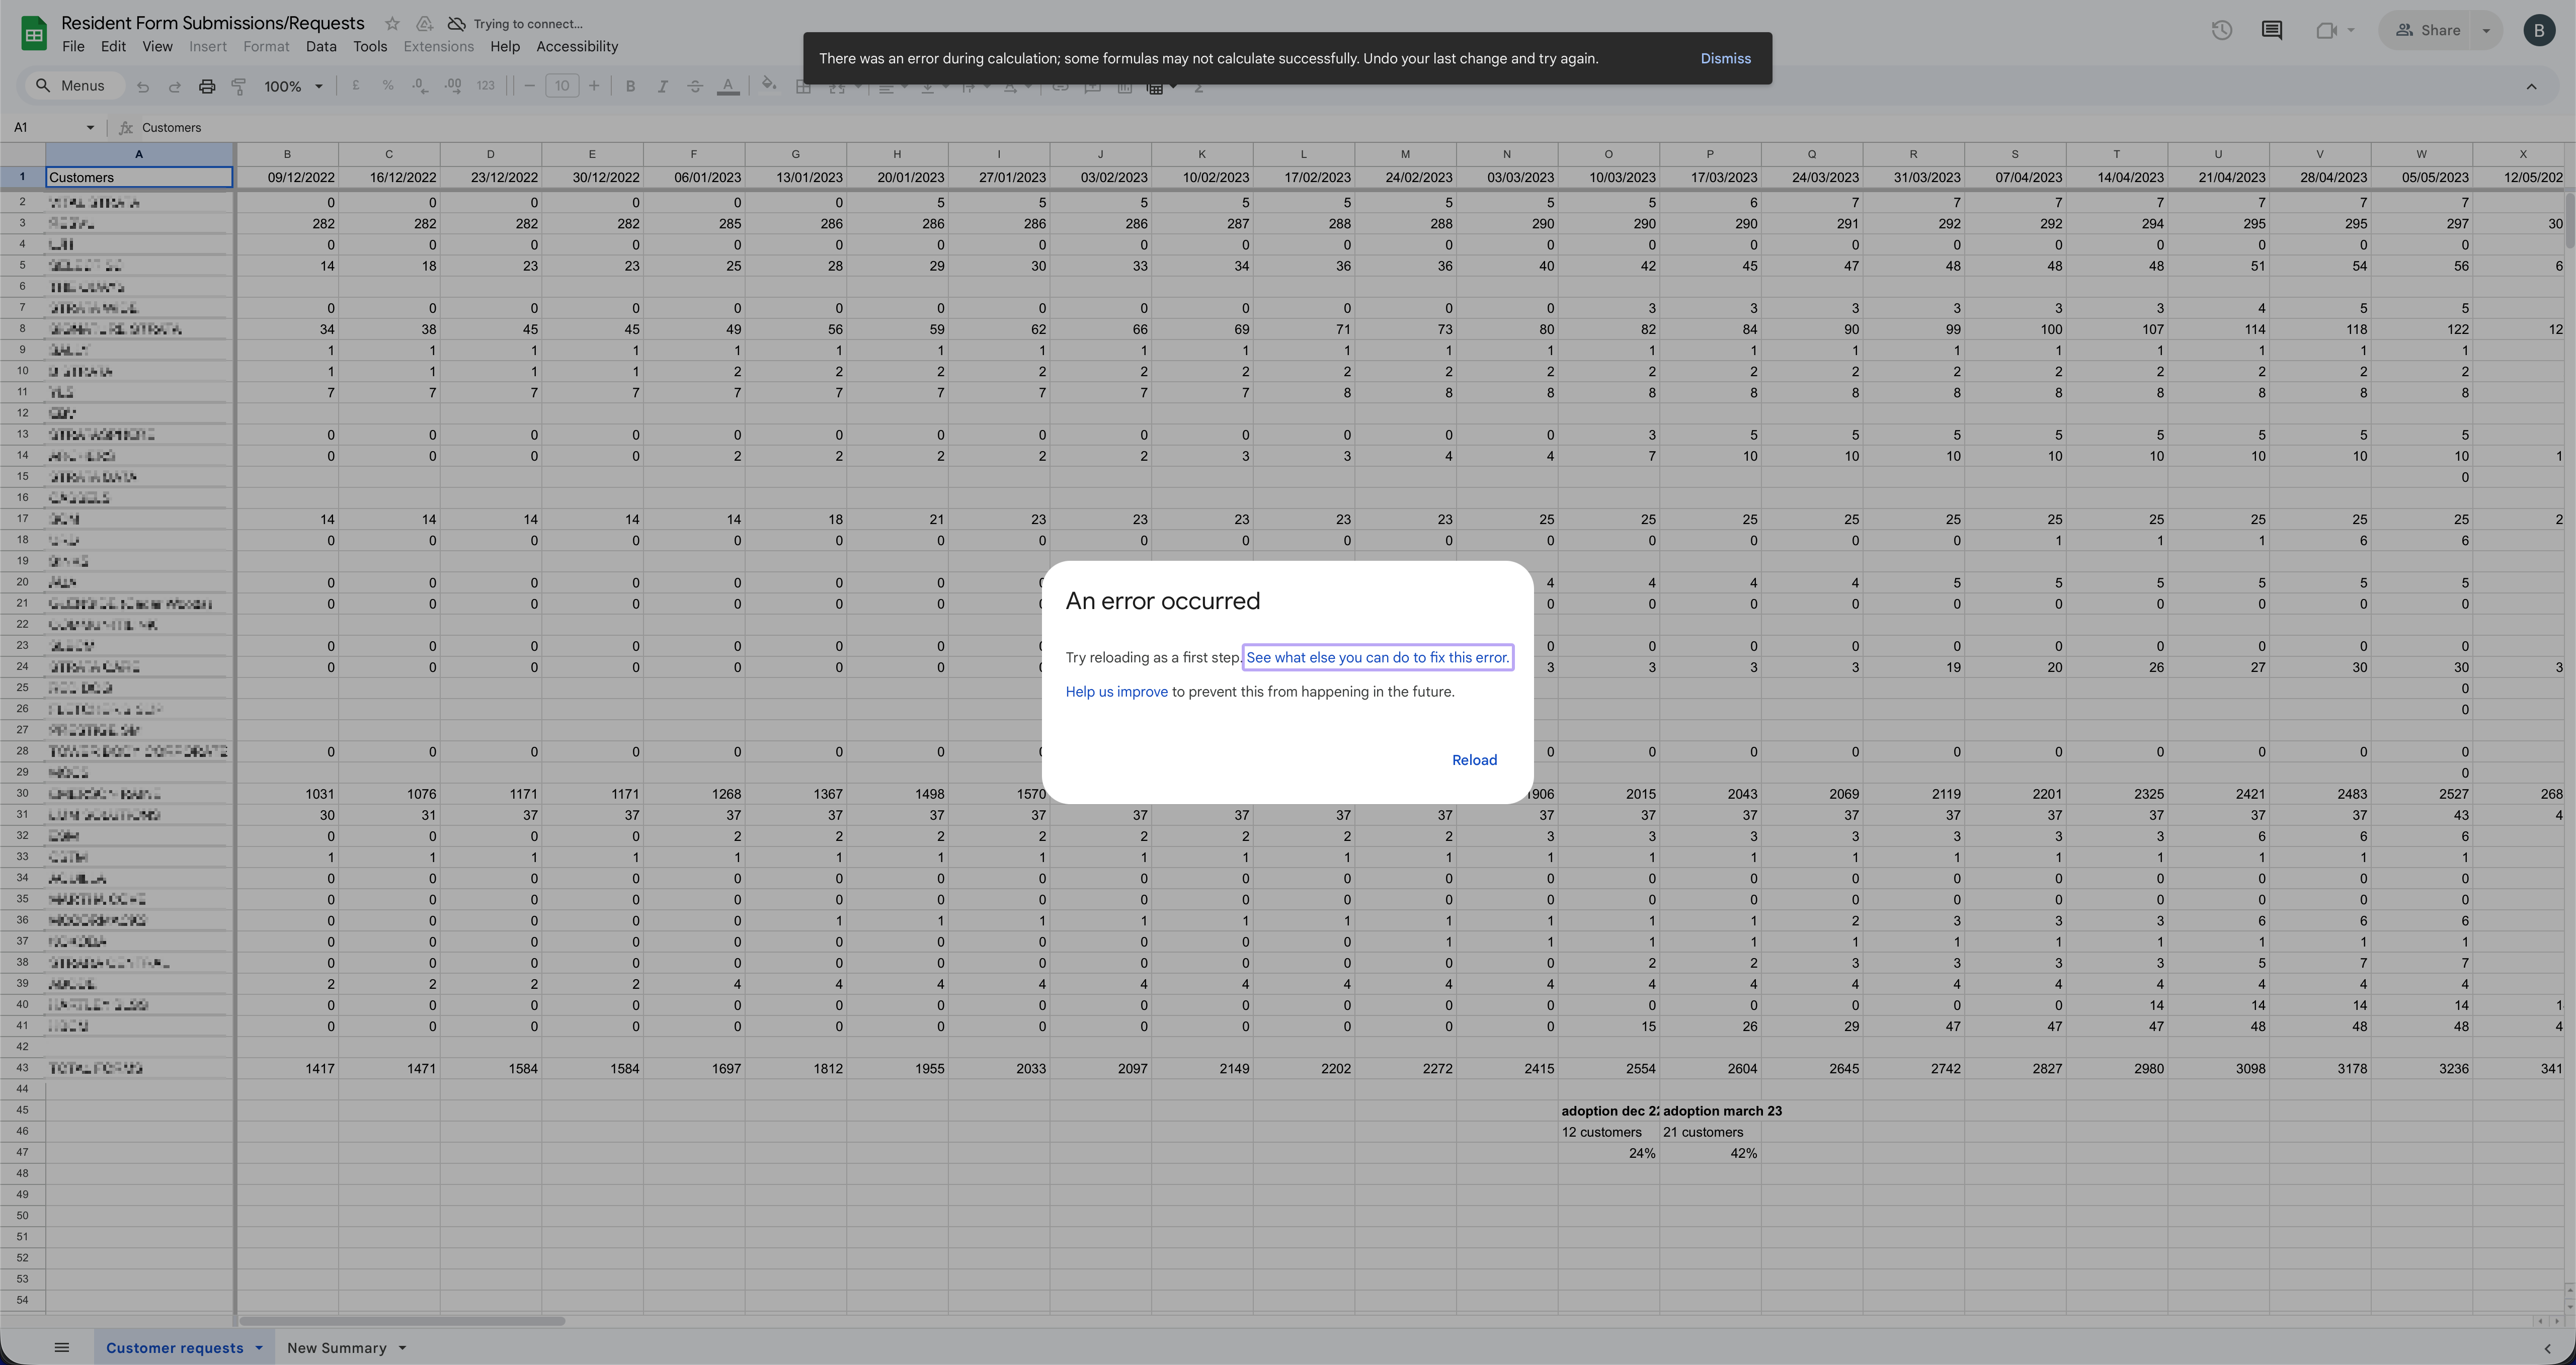Screen dimensions: 2576x1365
Task: Open version history clock icon
Action: pos(2221,30)
